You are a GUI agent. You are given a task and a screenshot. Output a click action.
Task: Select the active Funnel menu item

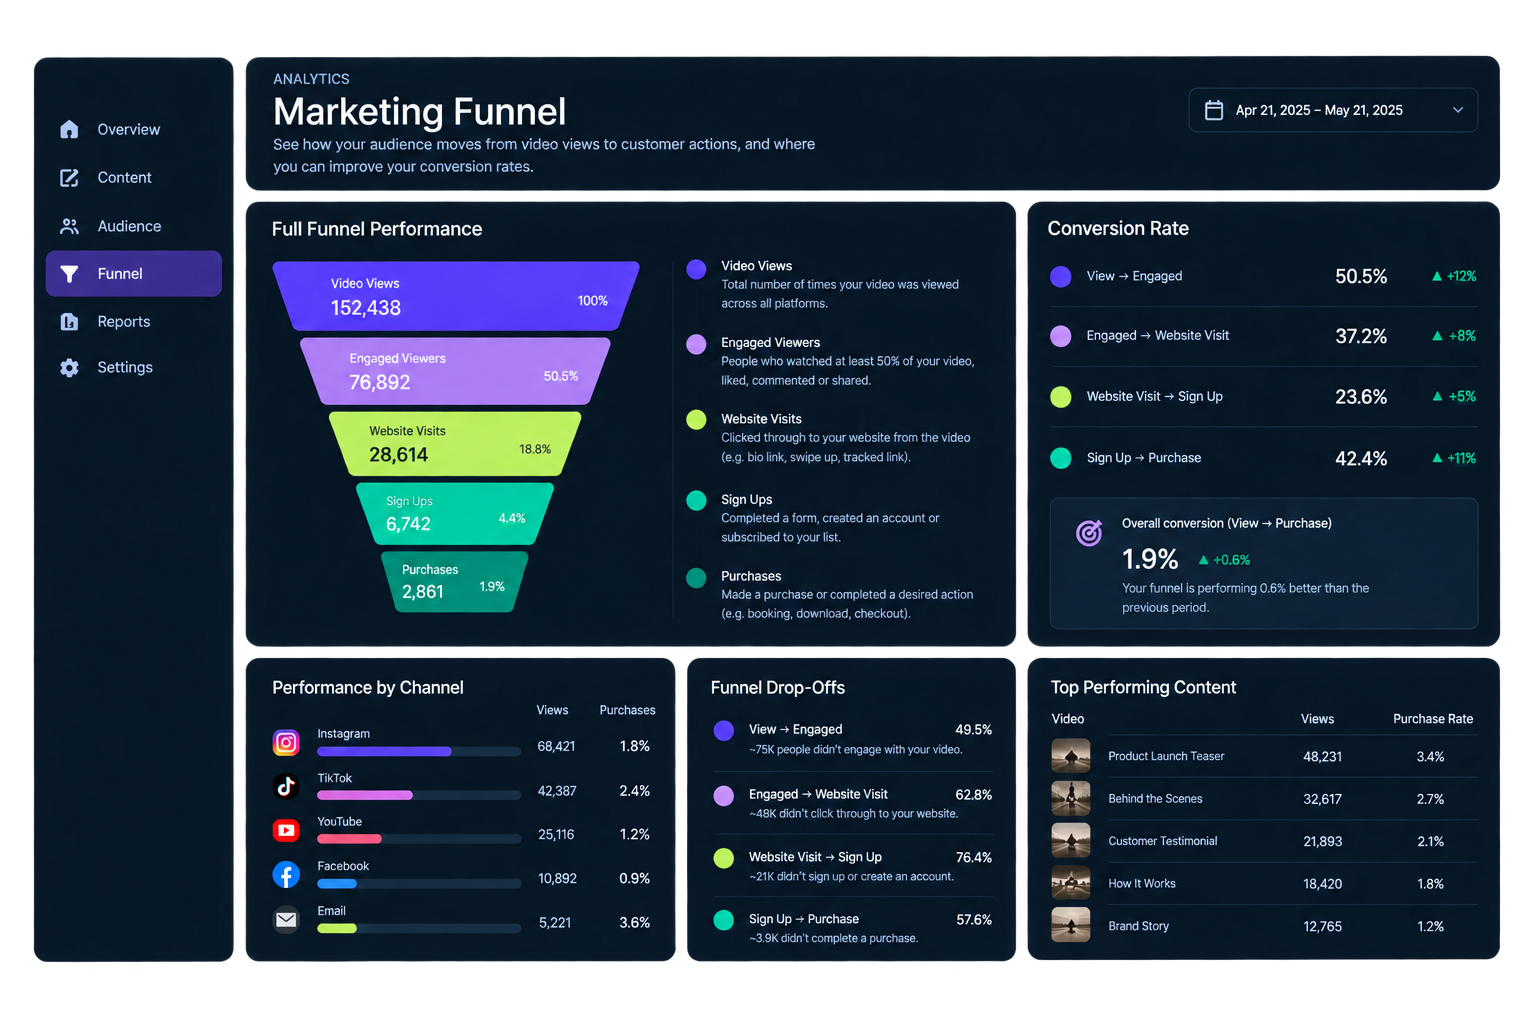point(133,274)
